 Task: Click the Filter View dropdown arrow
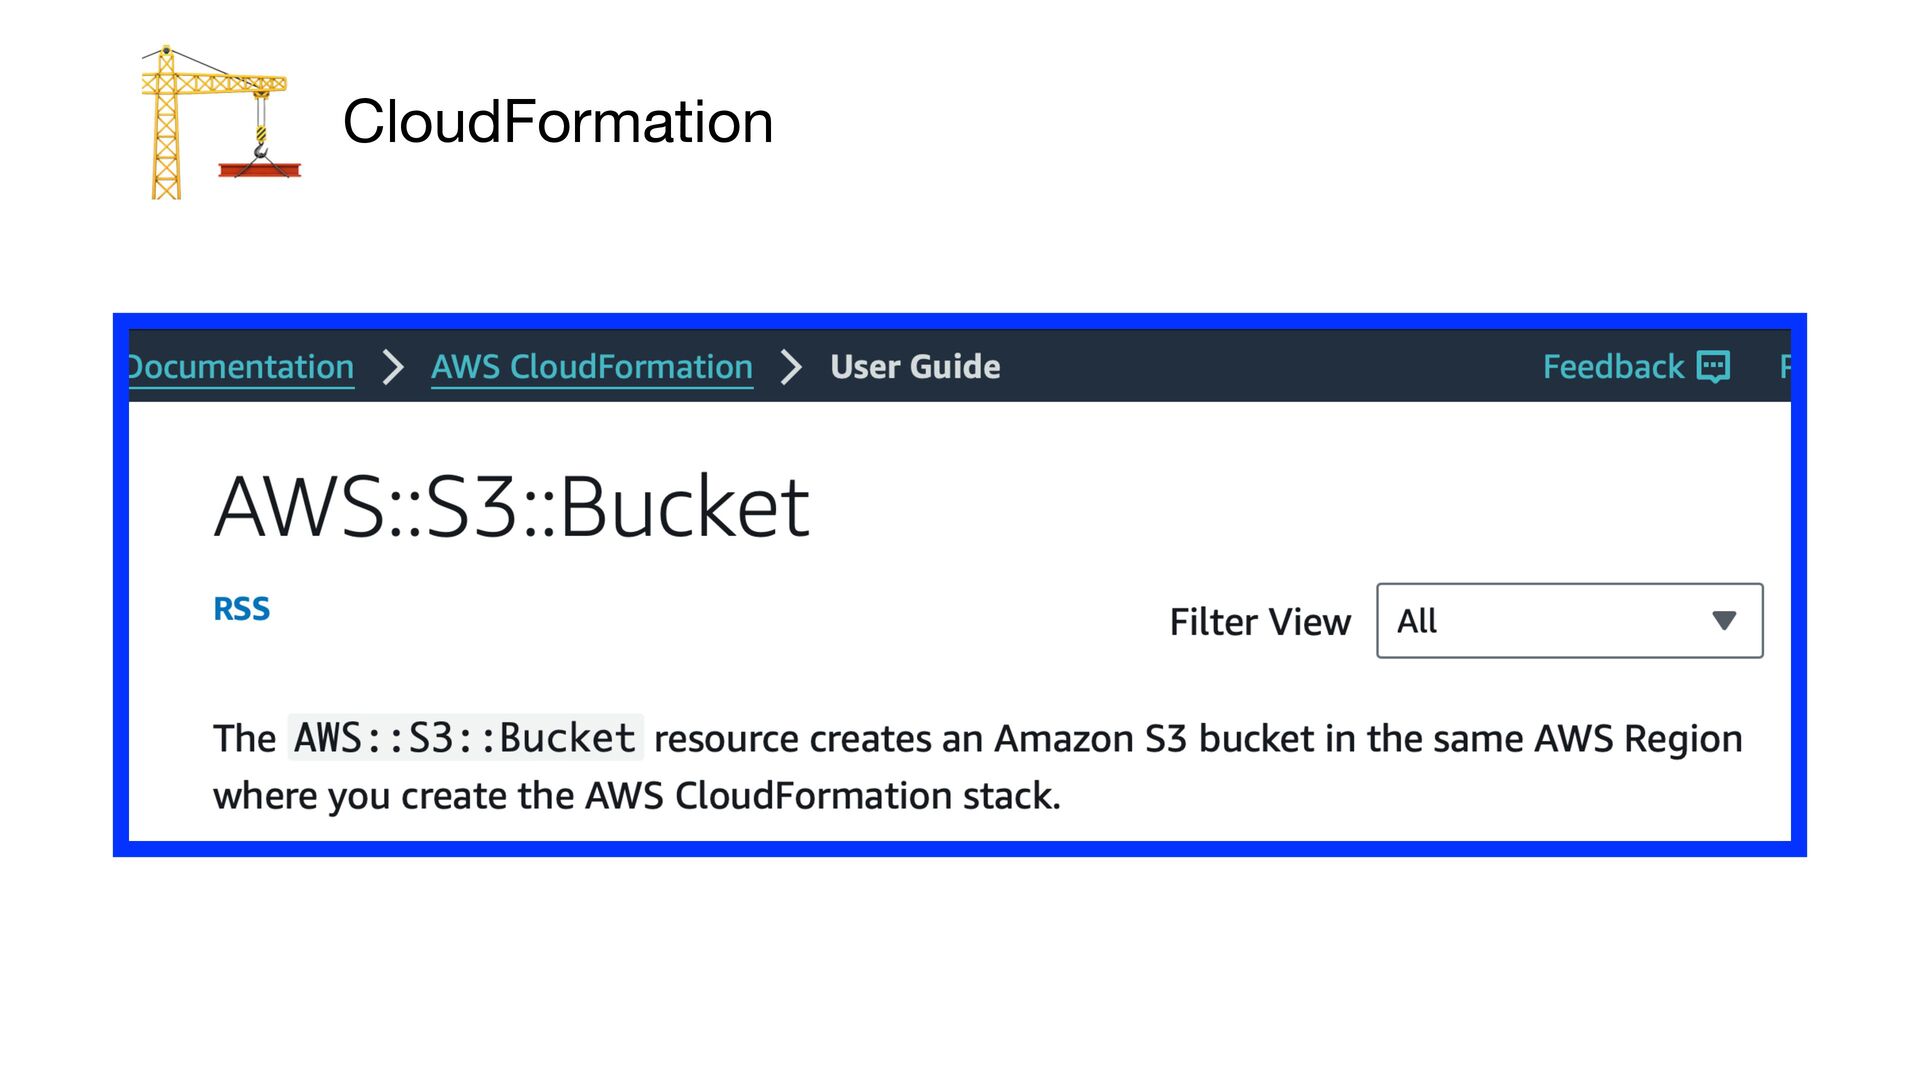pos(1723,621)
